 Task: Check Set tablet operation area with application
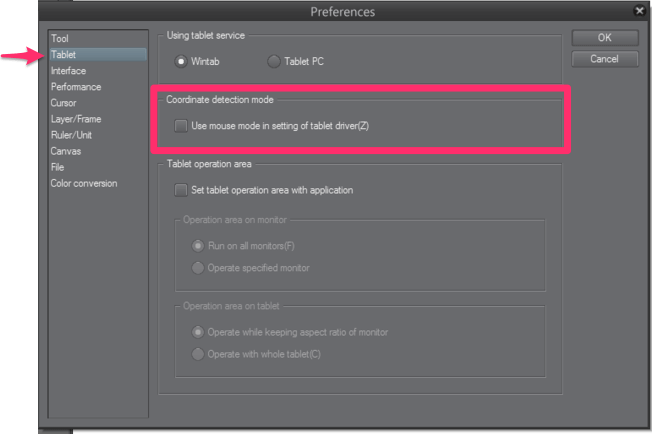[x=181, y=190]
